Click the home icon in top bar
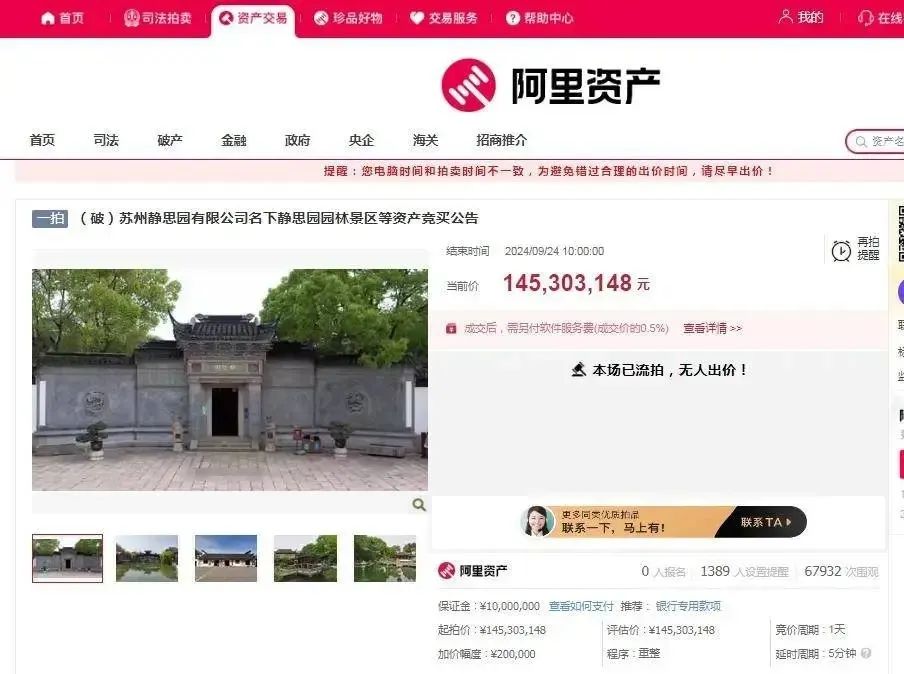904x674 pixels. pos(48,18)
